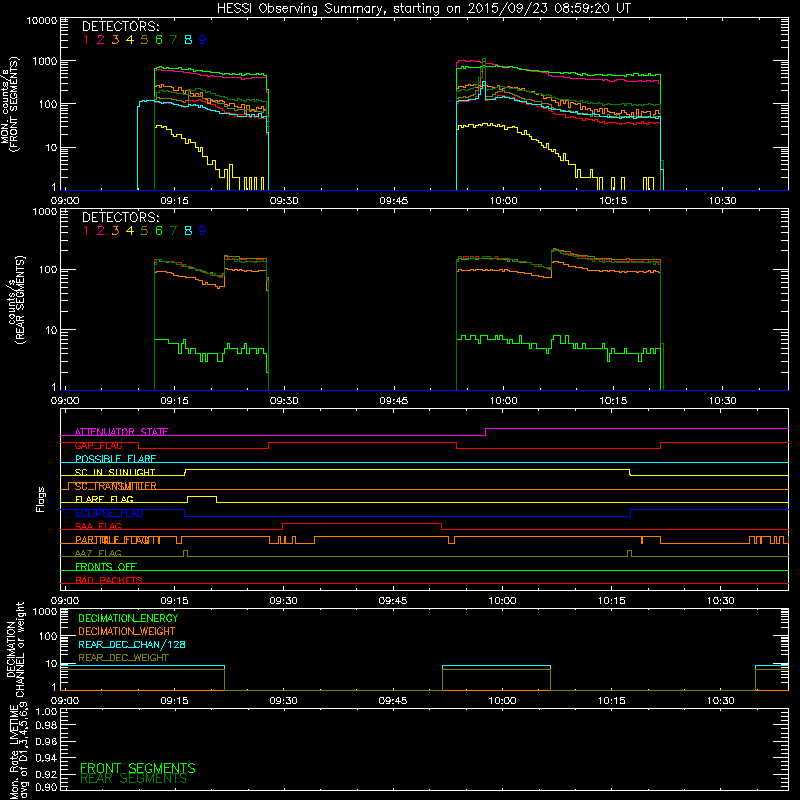Click the vertical Flags axis label

coord(41,499)
